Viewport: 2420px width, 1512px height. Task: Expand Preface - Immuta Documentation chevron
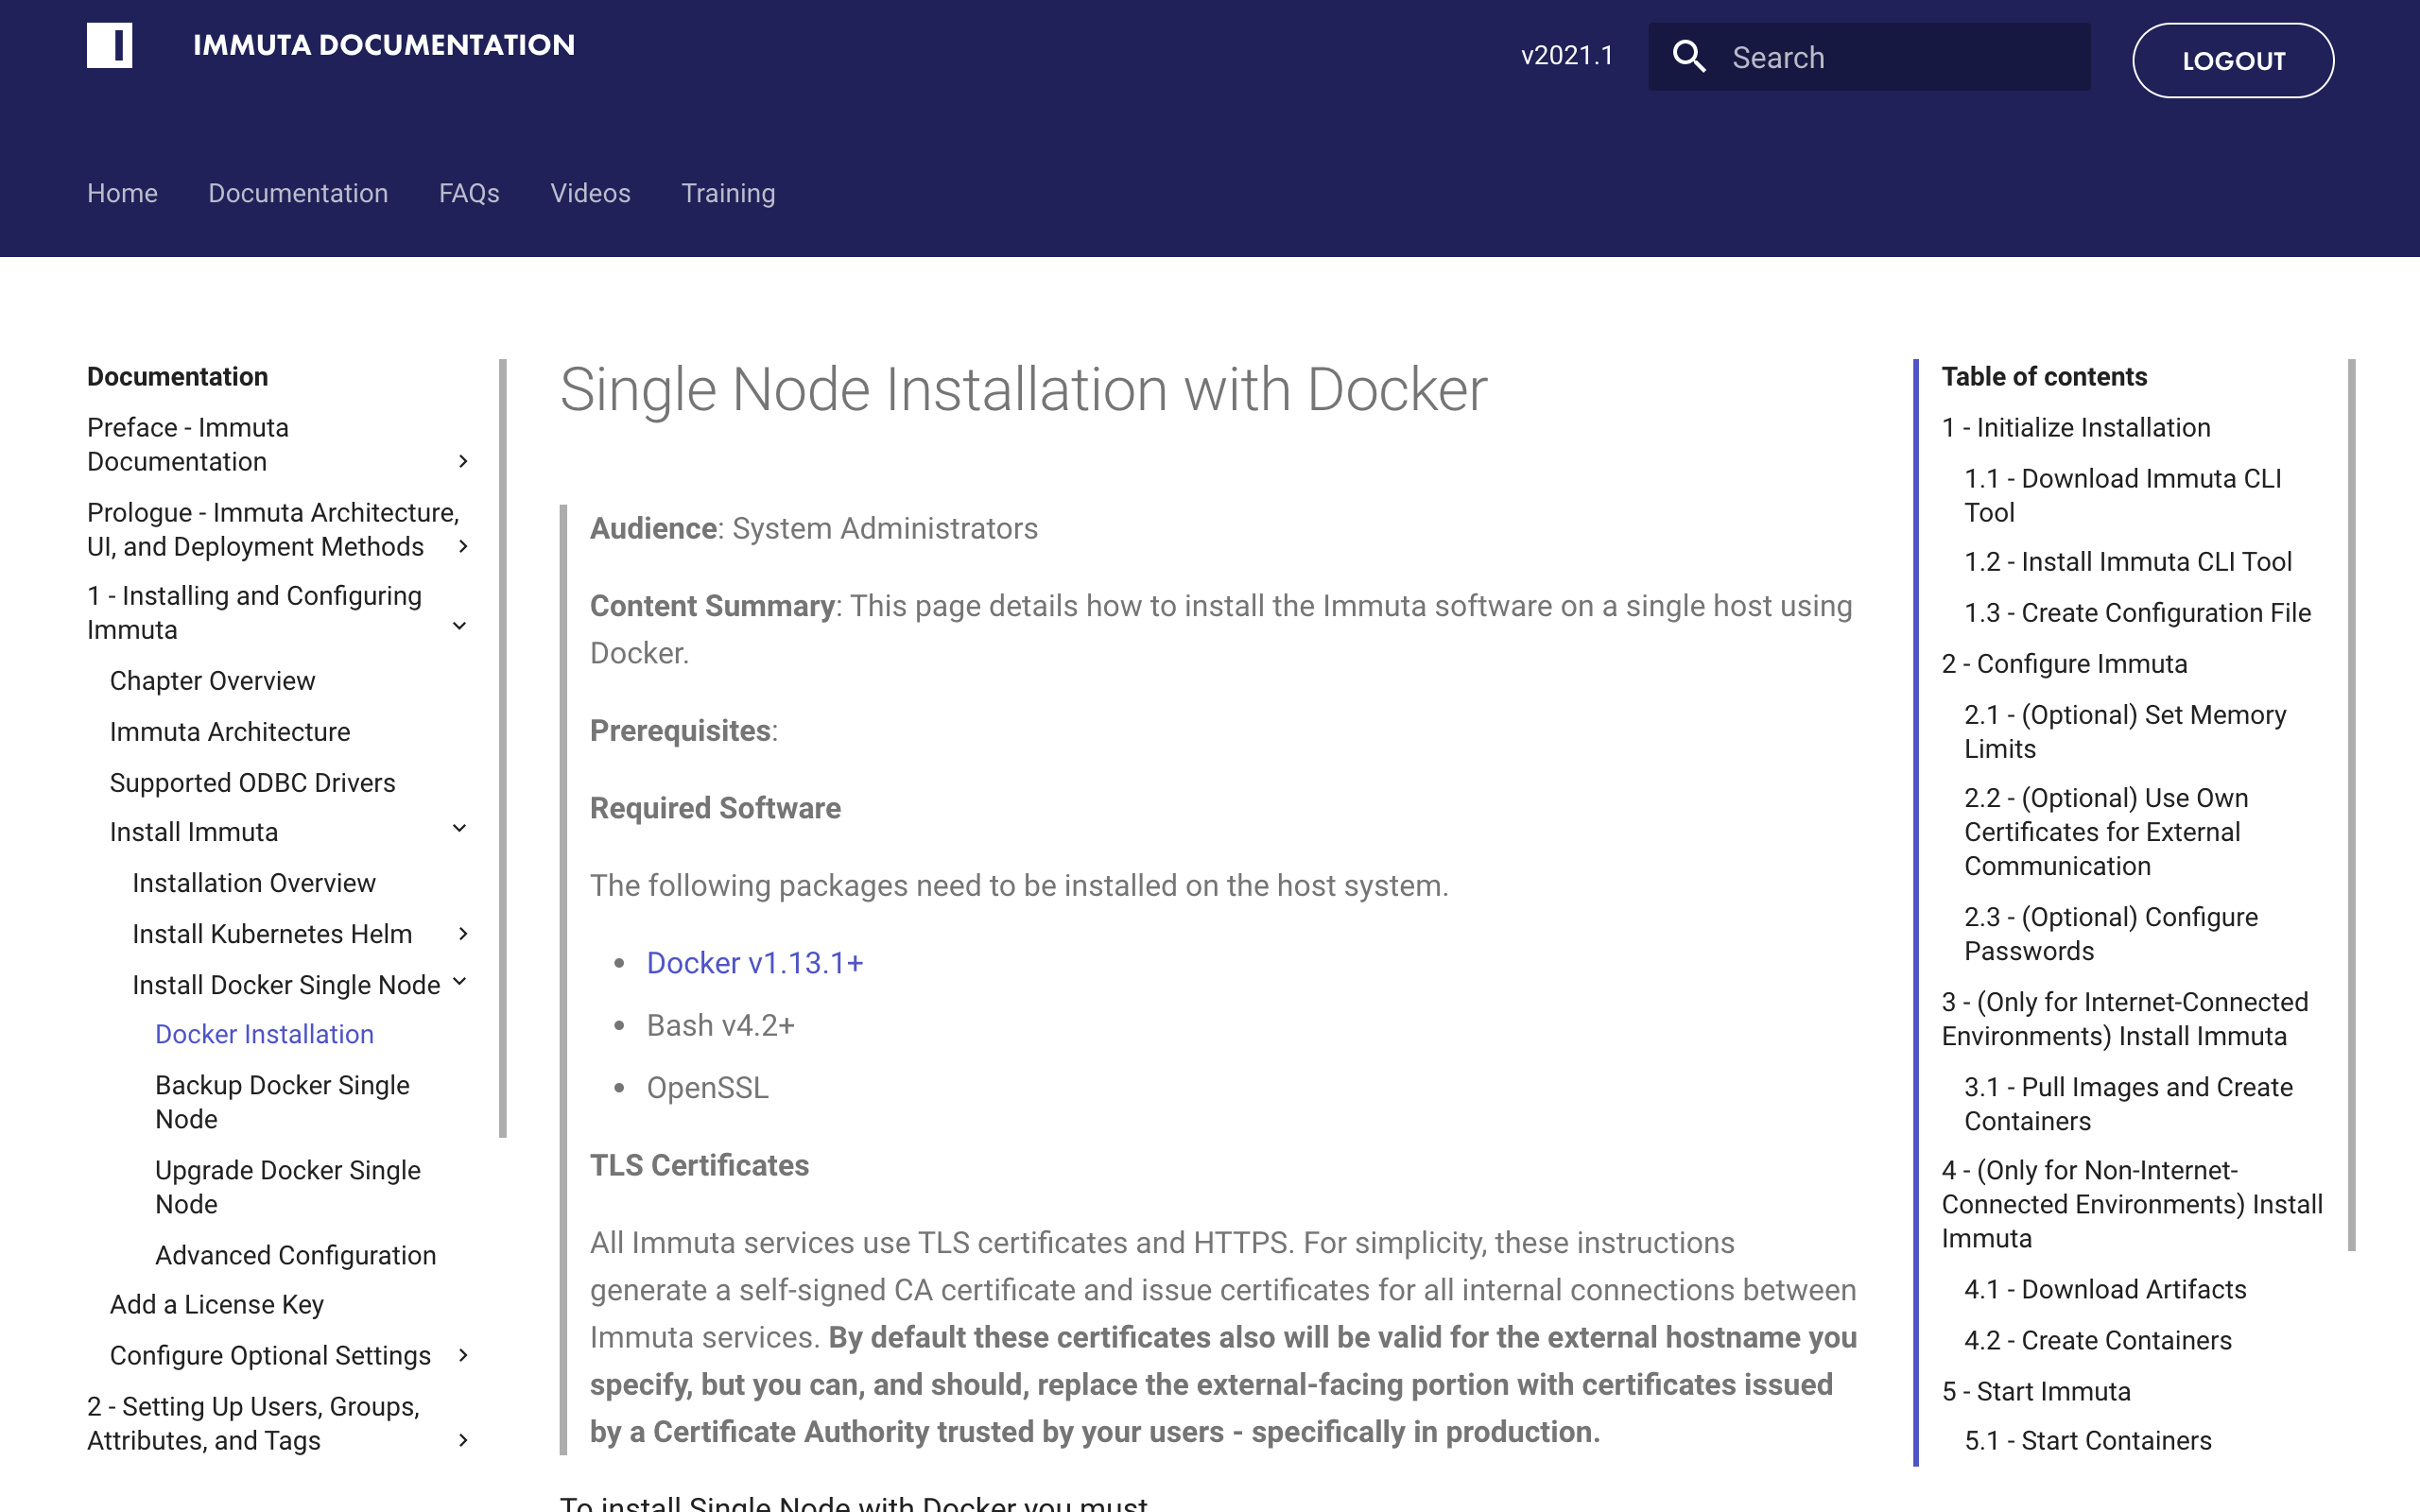(463, 461)
